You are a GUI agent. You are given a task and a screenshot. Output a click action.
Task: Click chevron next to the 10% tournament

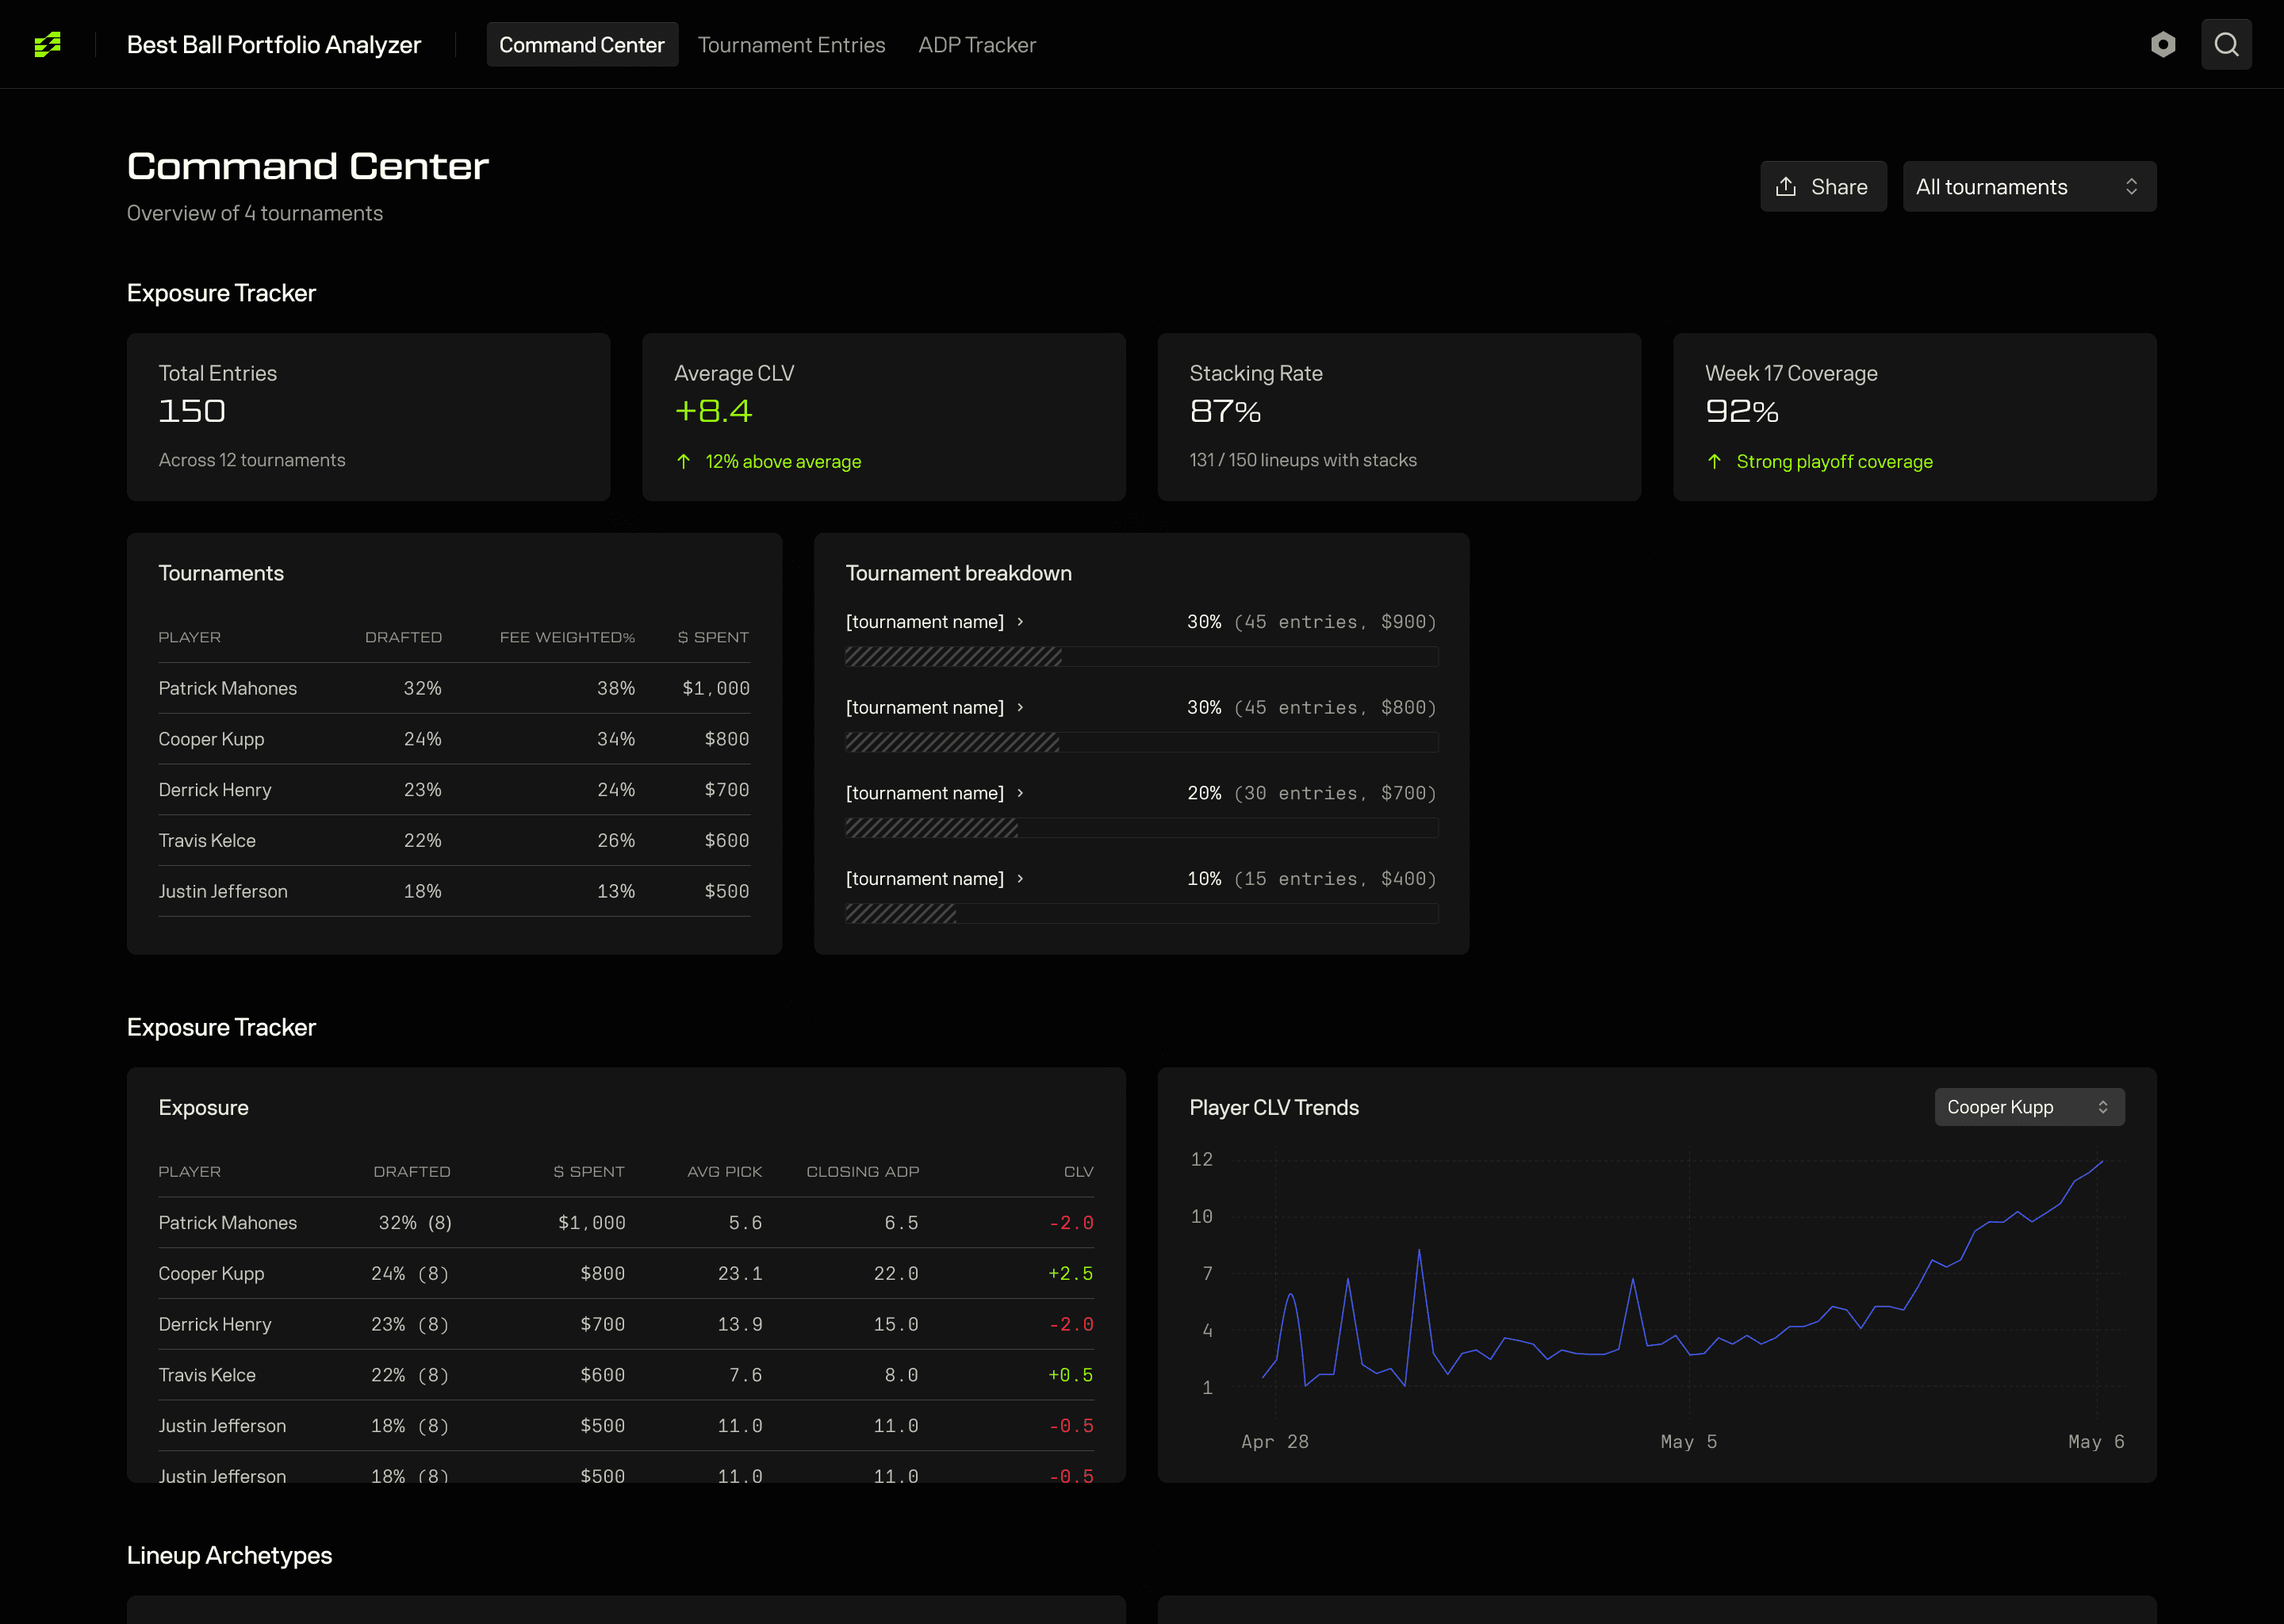tap(1020, 879)
